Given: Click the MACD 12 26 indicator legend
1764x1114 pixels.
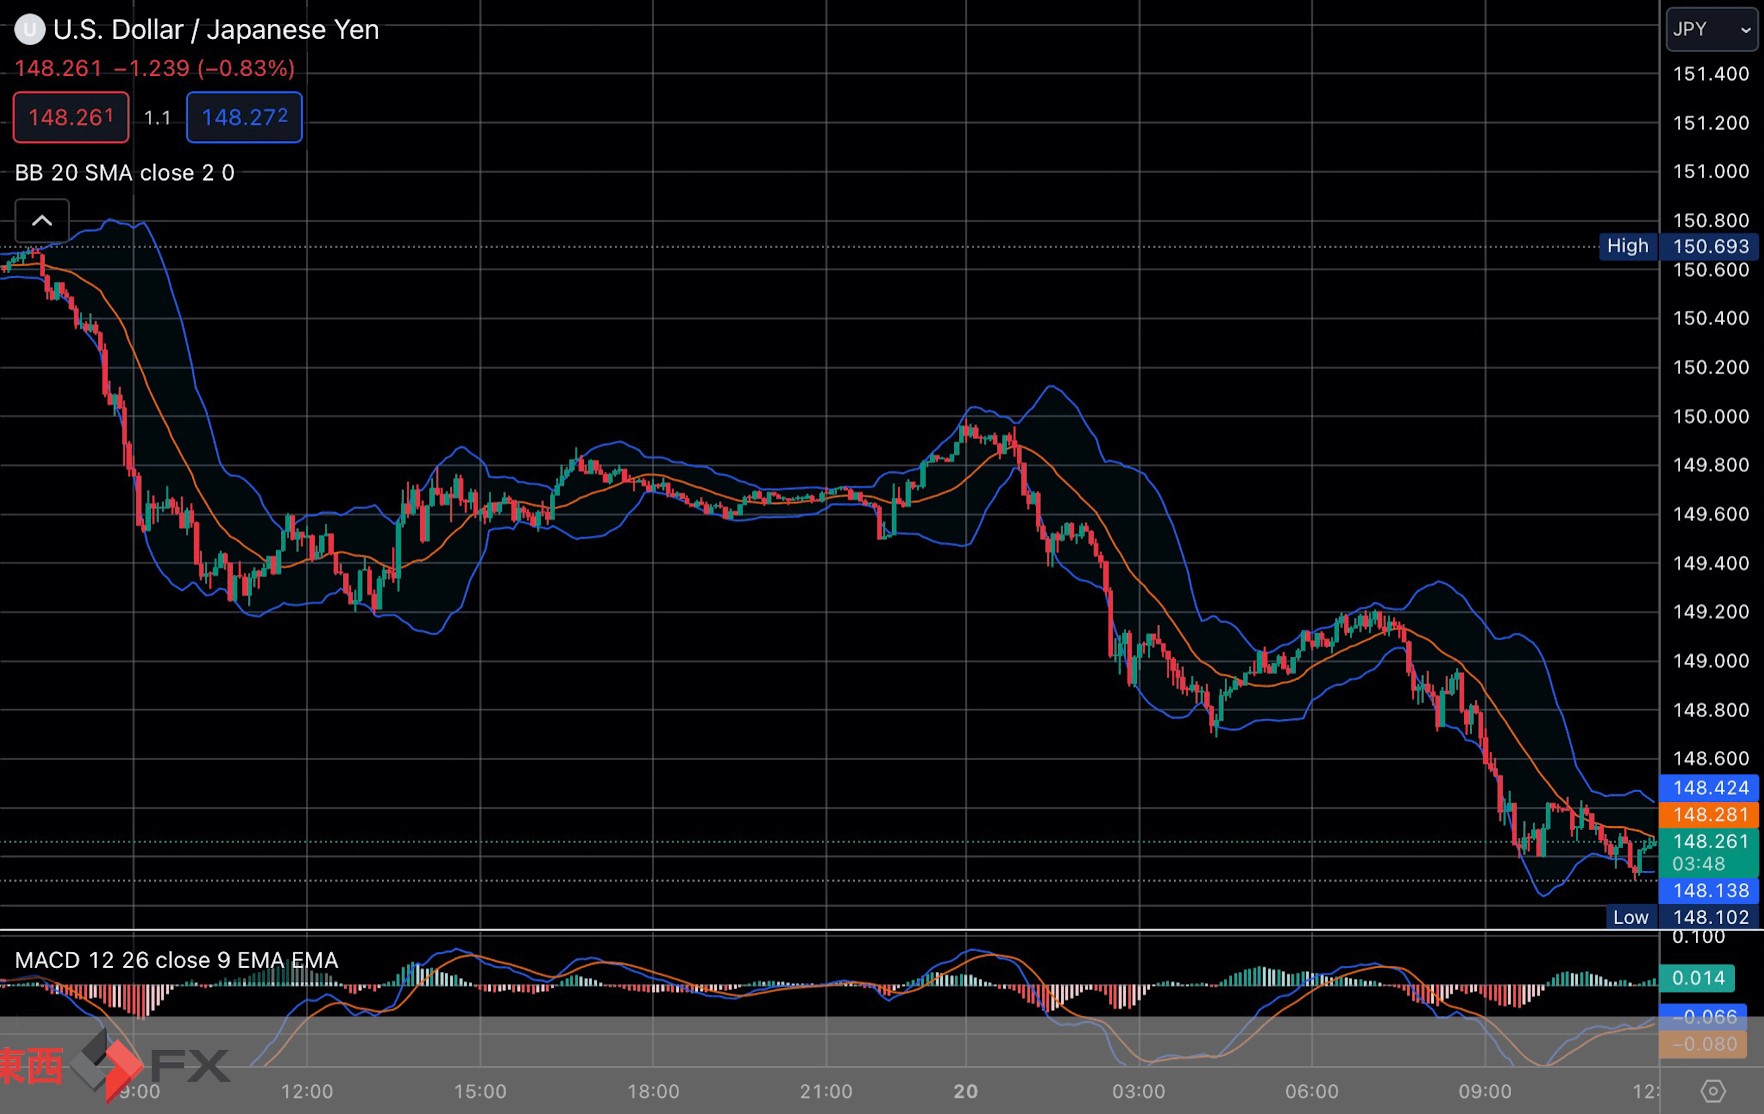Looking at the screenshot, I should click(177, 960).
